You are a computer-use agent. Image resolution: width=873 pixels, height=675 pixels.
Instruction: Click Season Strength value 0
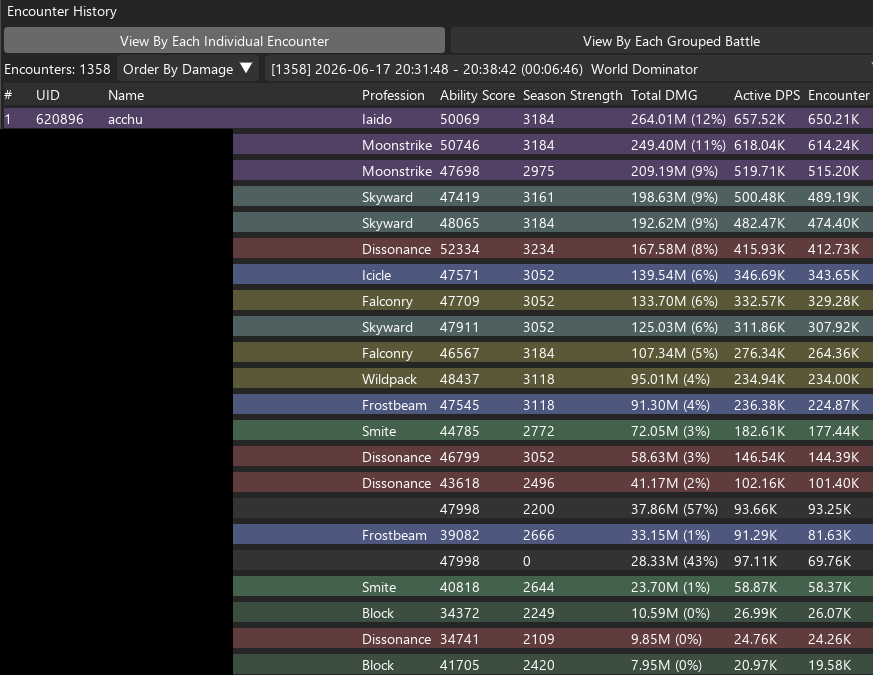(x=527, y=561)
